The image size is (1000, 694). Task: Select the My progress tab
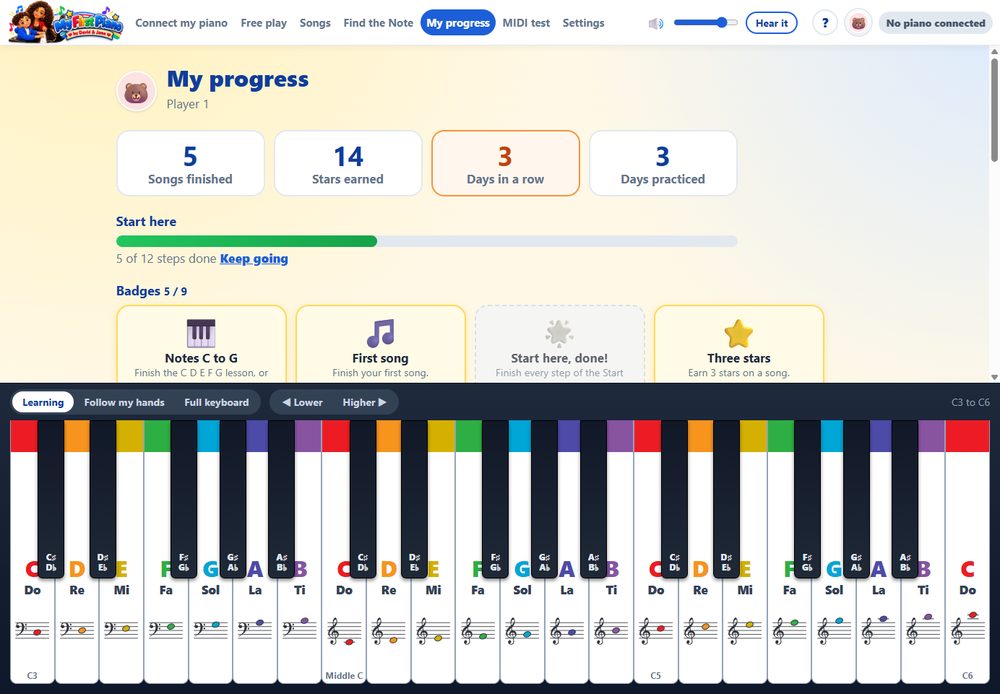458,23
